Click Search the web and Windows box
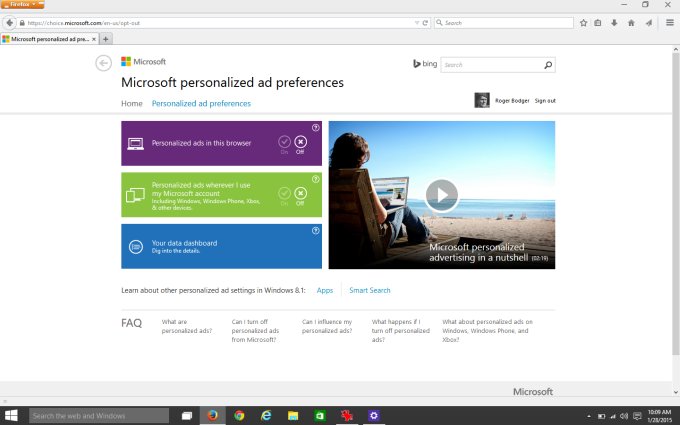The image size is (680, 425). (x=99, y=415)
